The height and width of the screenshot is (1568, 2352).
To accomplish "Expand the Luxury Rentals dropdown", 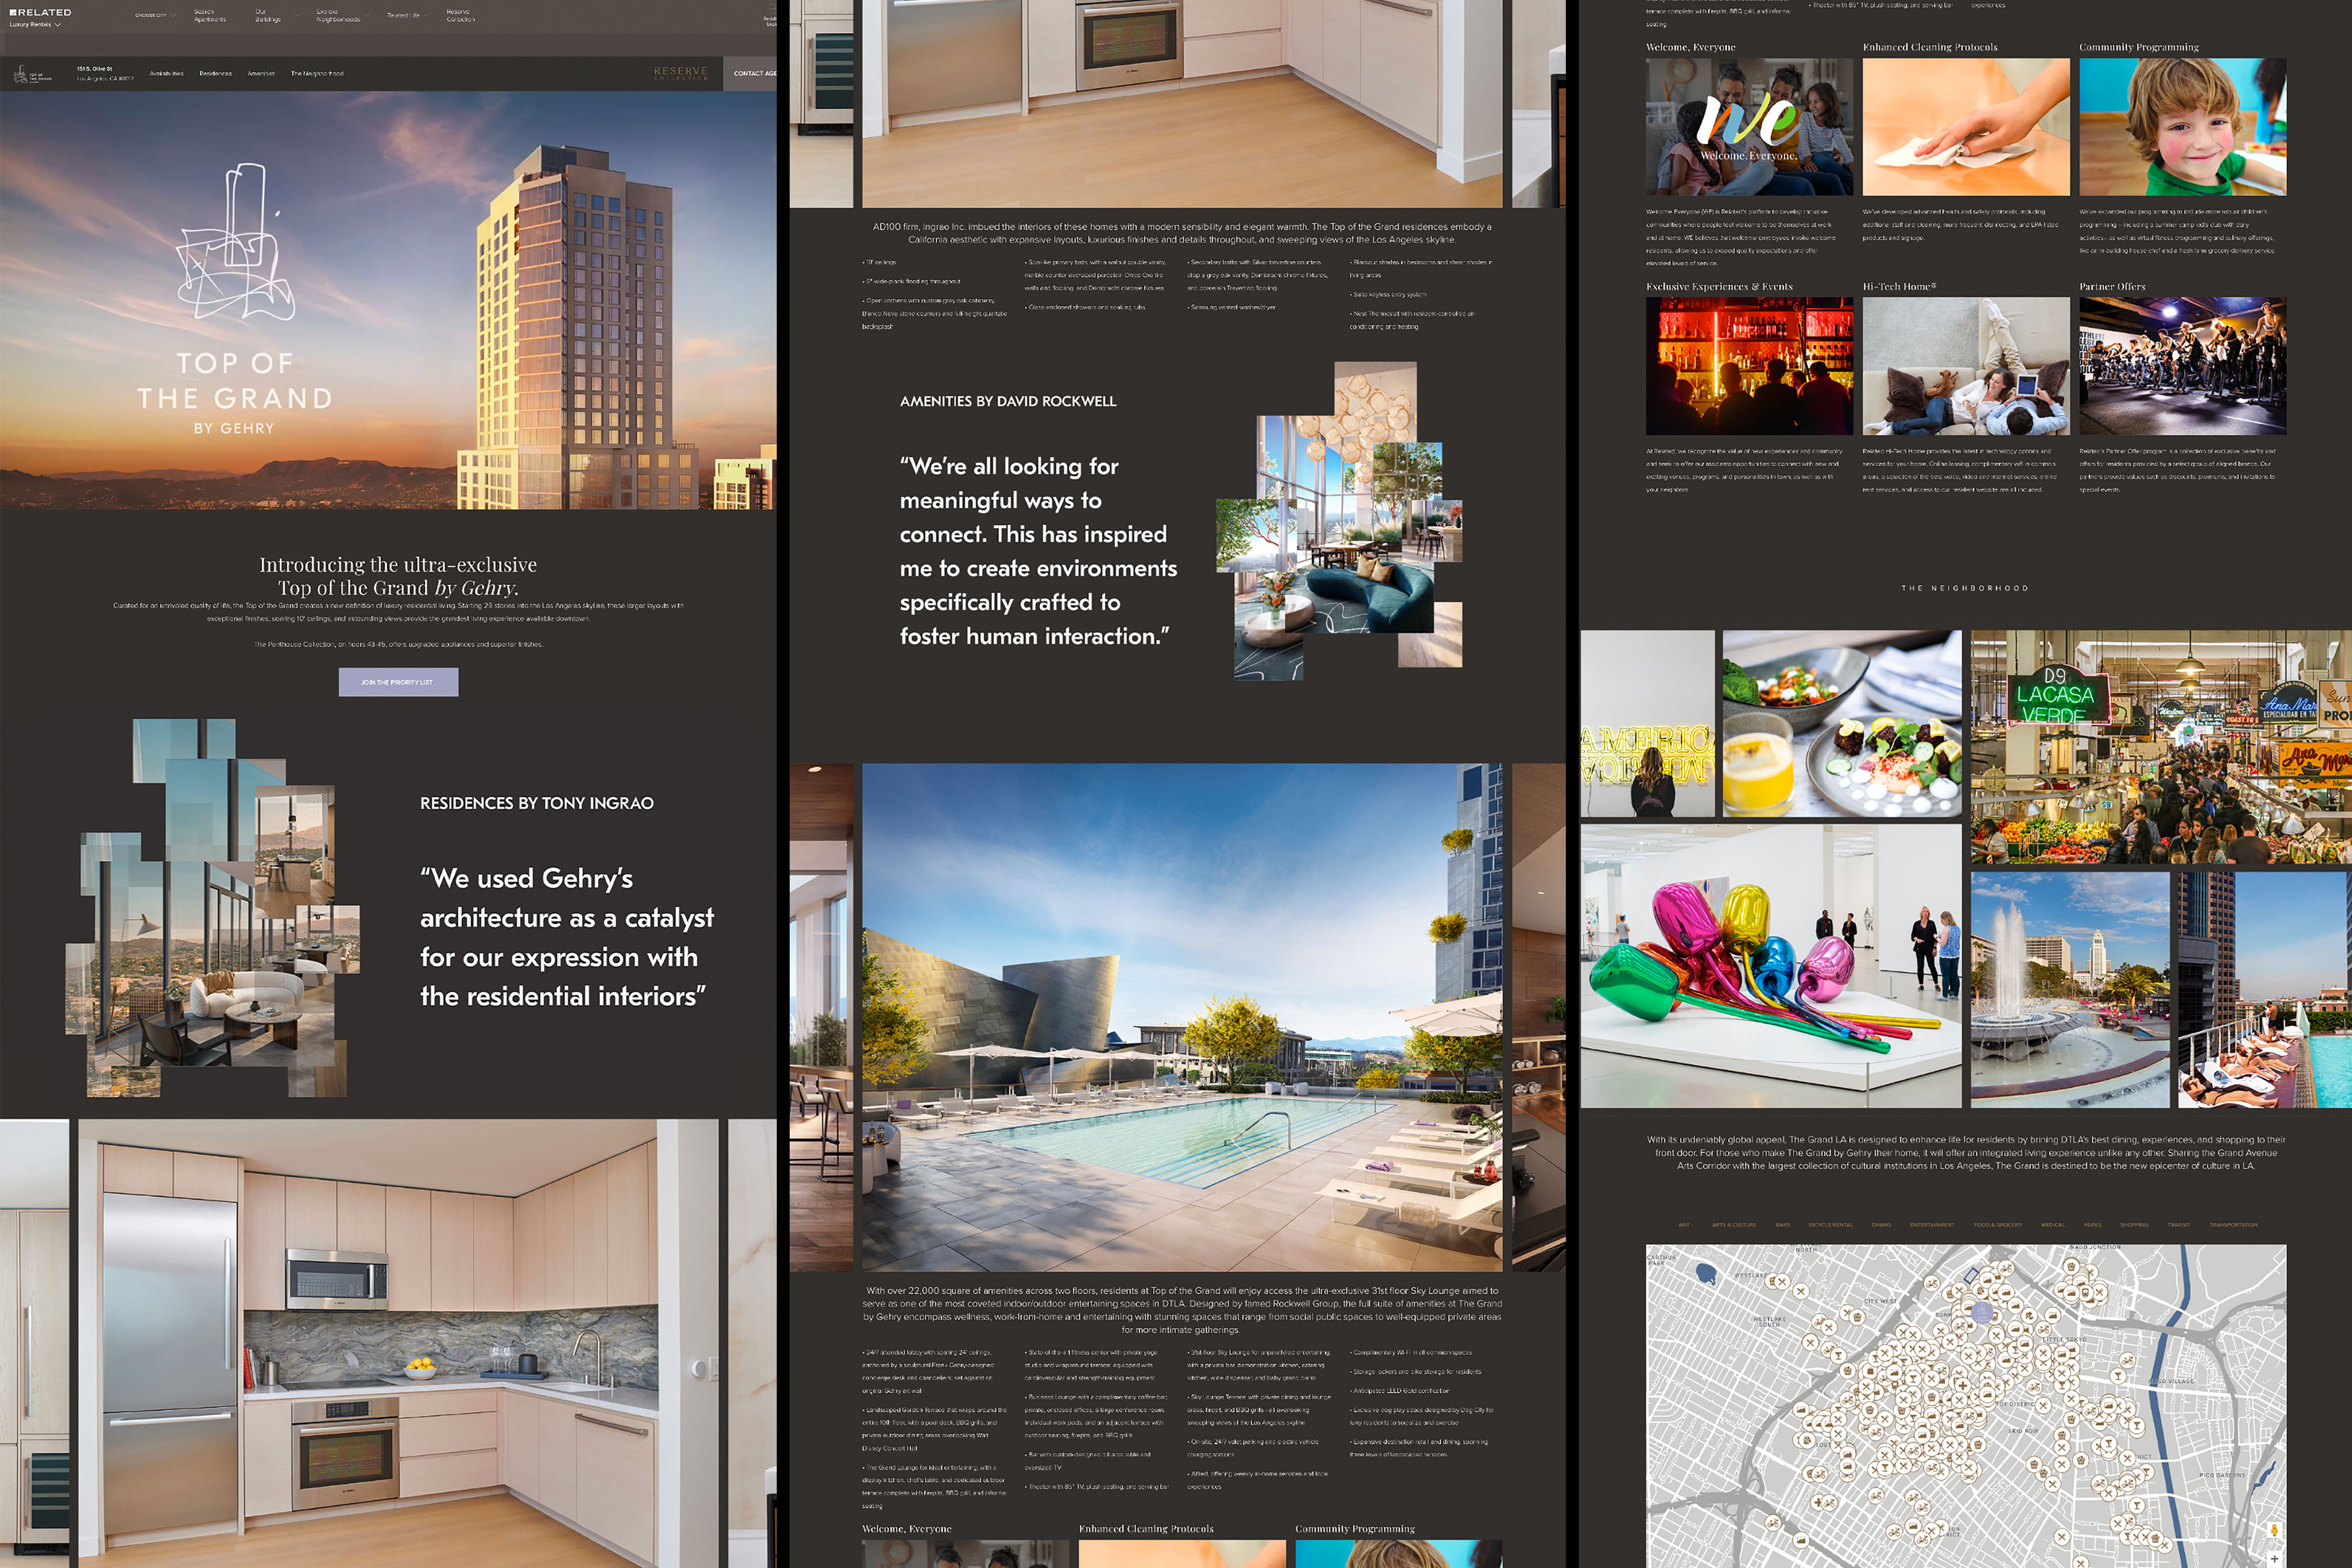I will 35,24.
